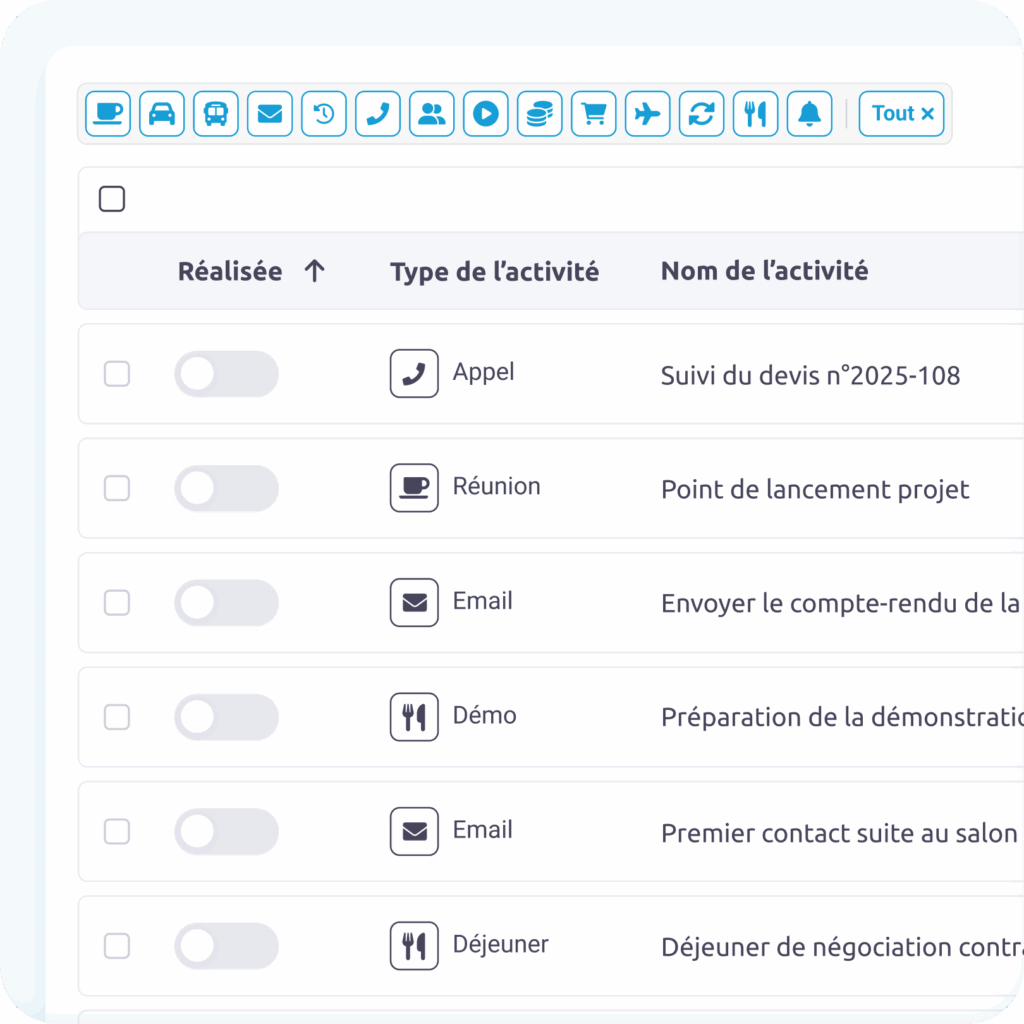
Task: Toggle Réalisée switch for the Appel row
Action: (226, 374)
